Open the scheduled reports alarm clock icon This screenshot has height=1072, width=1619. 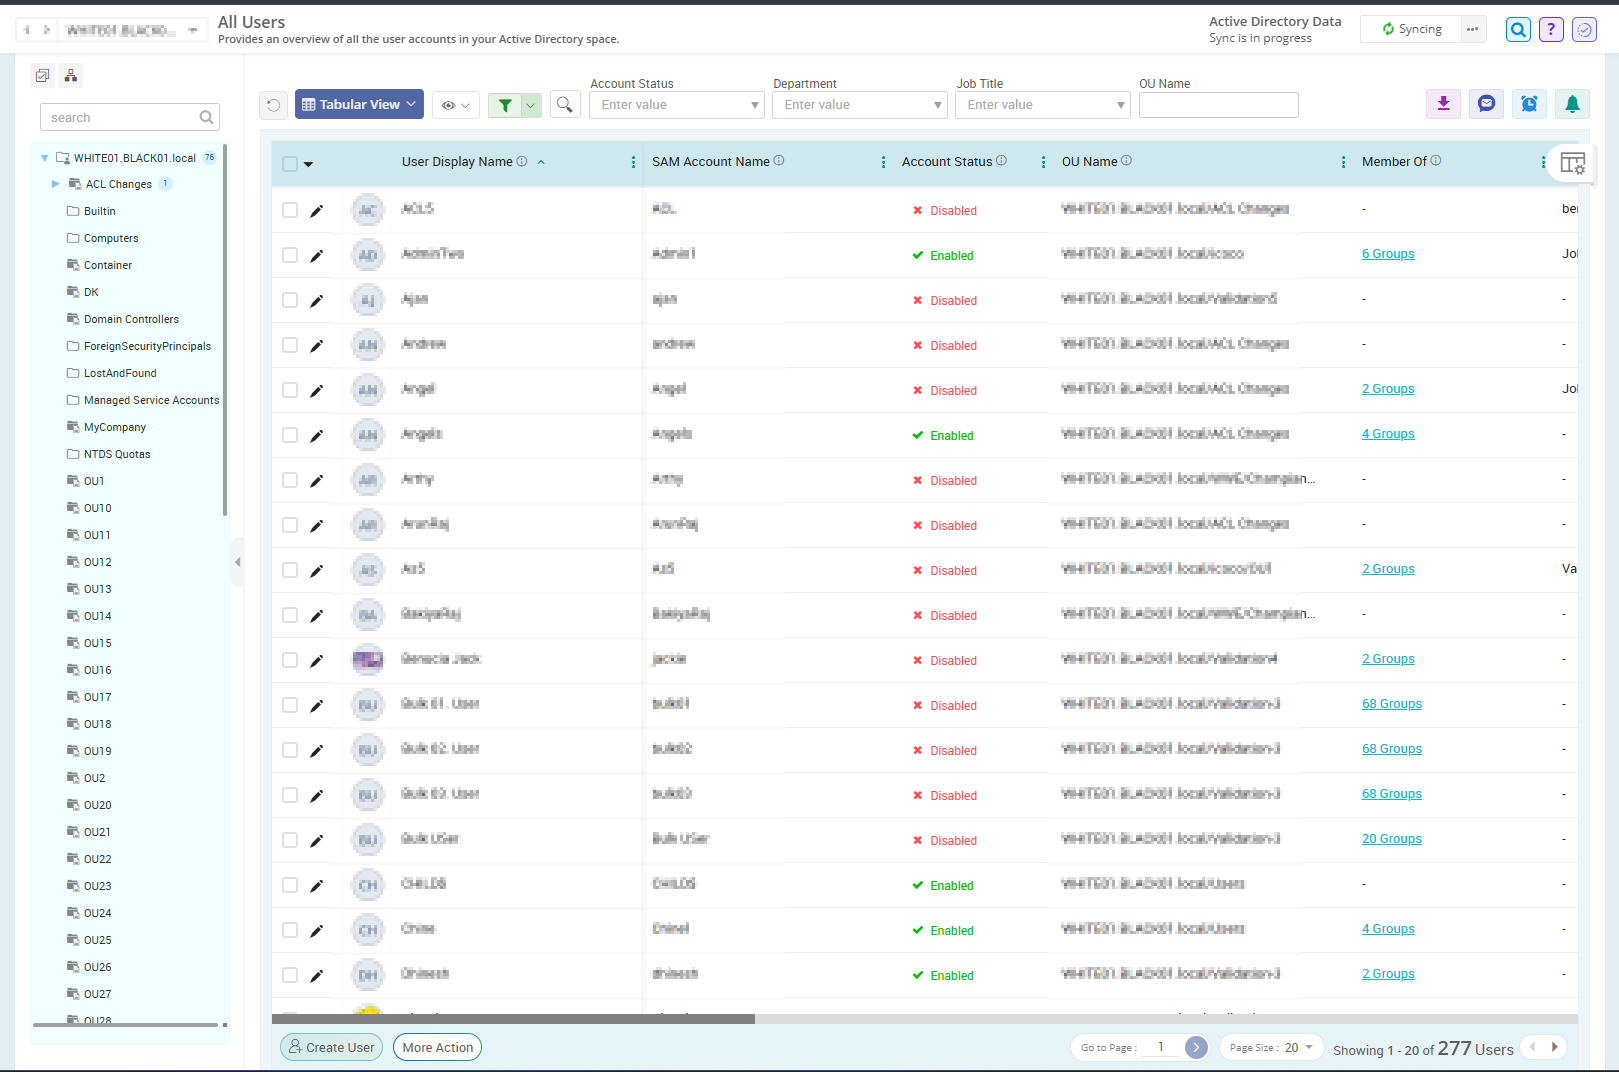(x=1529, y=103)
